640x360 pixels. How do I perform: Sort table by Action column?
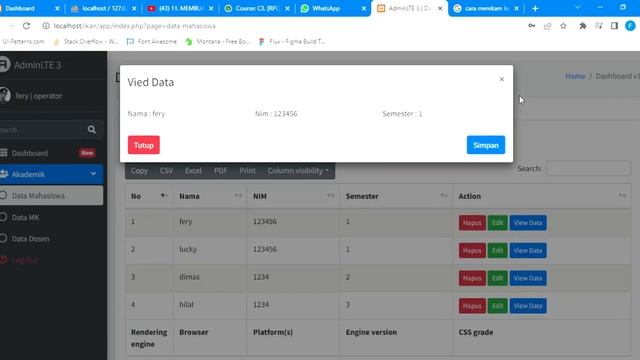click(x=542, y=196)
